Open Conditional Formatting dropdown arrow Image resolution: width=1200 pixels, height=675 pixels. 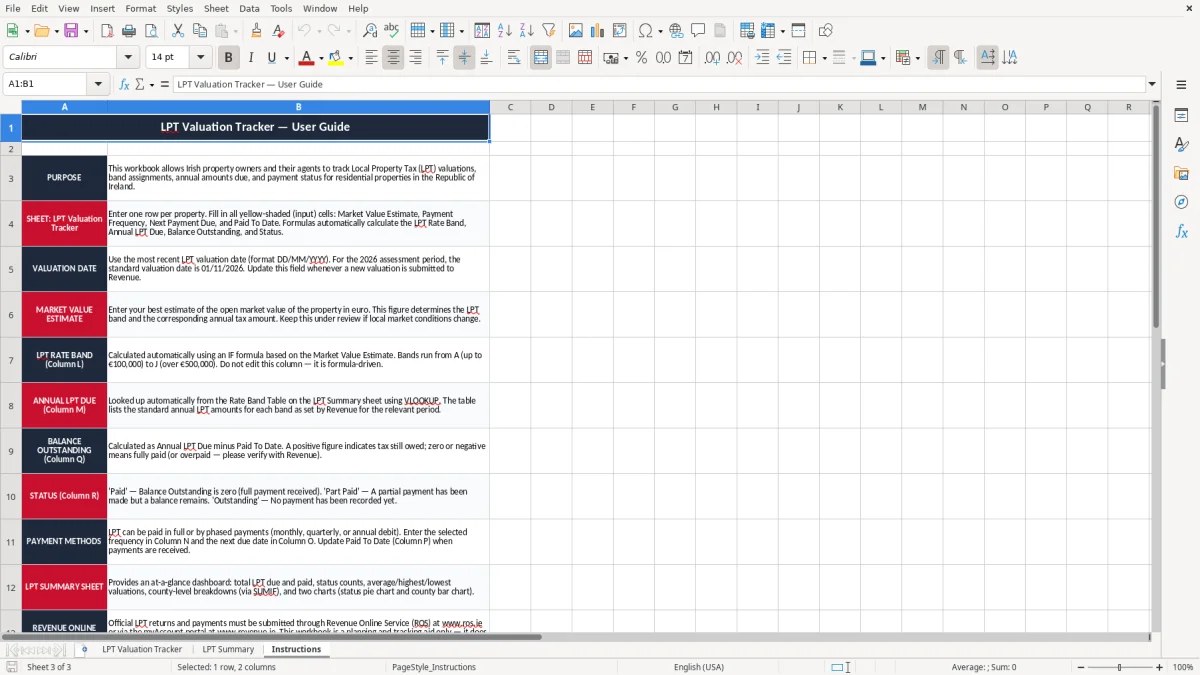coord(917,58)
